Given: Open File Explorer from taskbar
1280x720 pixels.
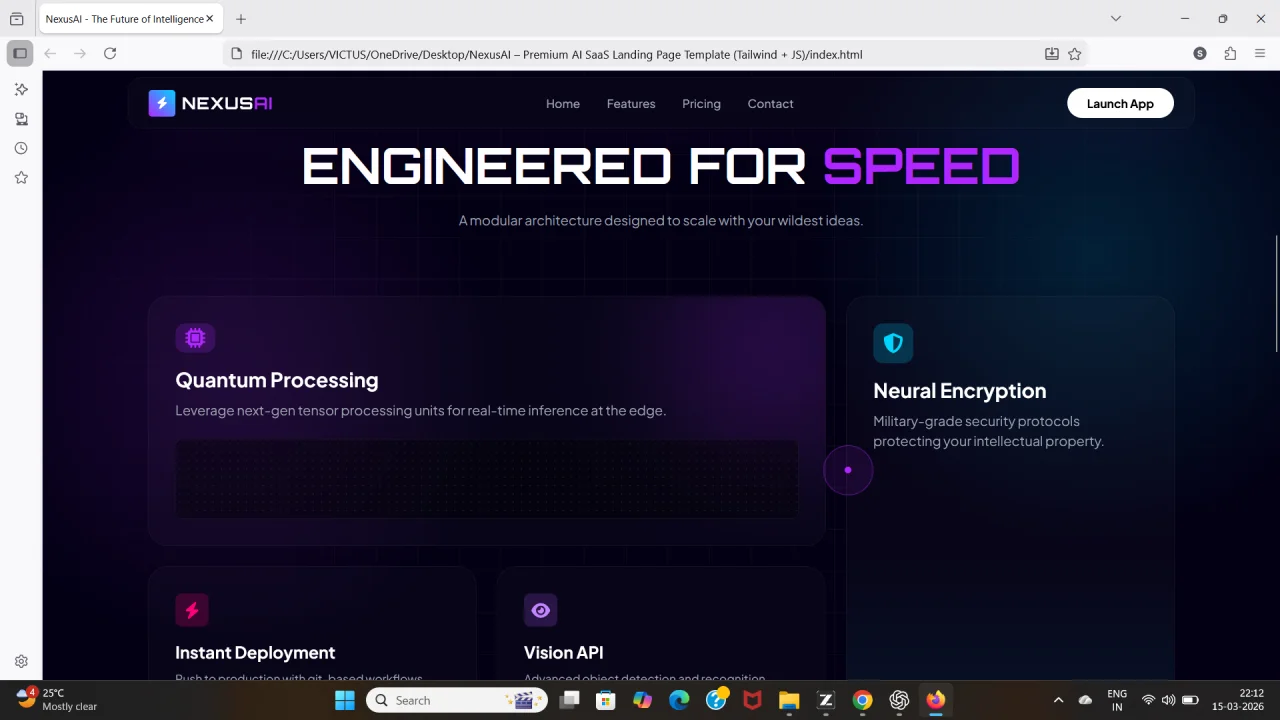Looking at the screenshot, I should tap(789, 700).
